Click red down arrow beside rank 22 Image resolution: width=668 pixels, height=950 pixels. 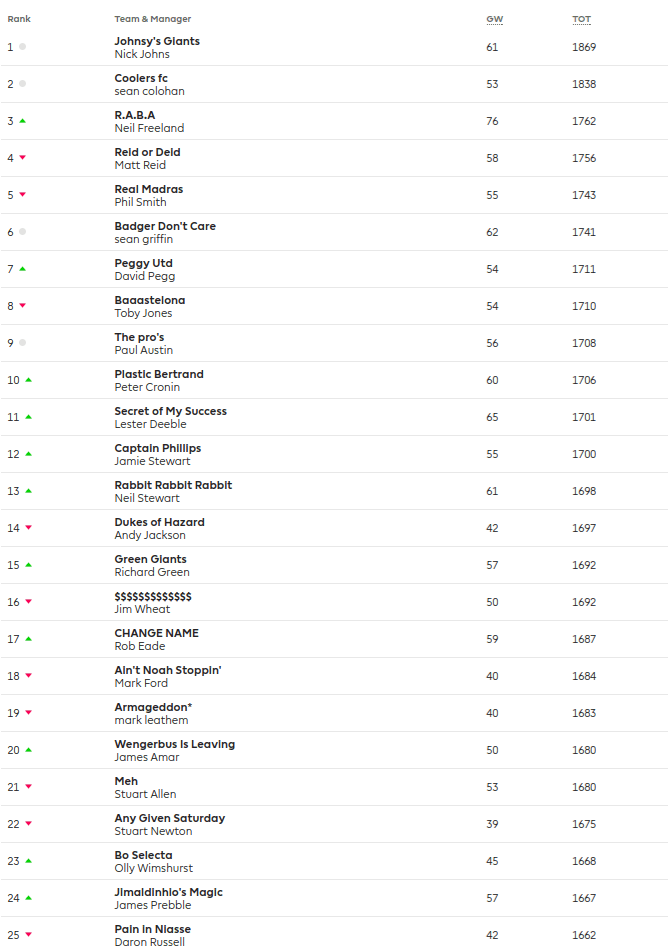pyautogui.click(x=28, y=824)
